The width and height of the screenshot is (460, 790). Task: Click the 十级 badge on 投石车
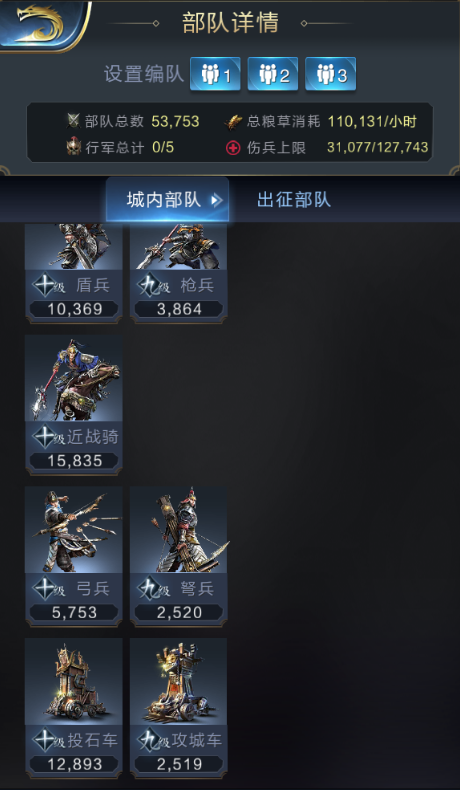pos(48,740)
